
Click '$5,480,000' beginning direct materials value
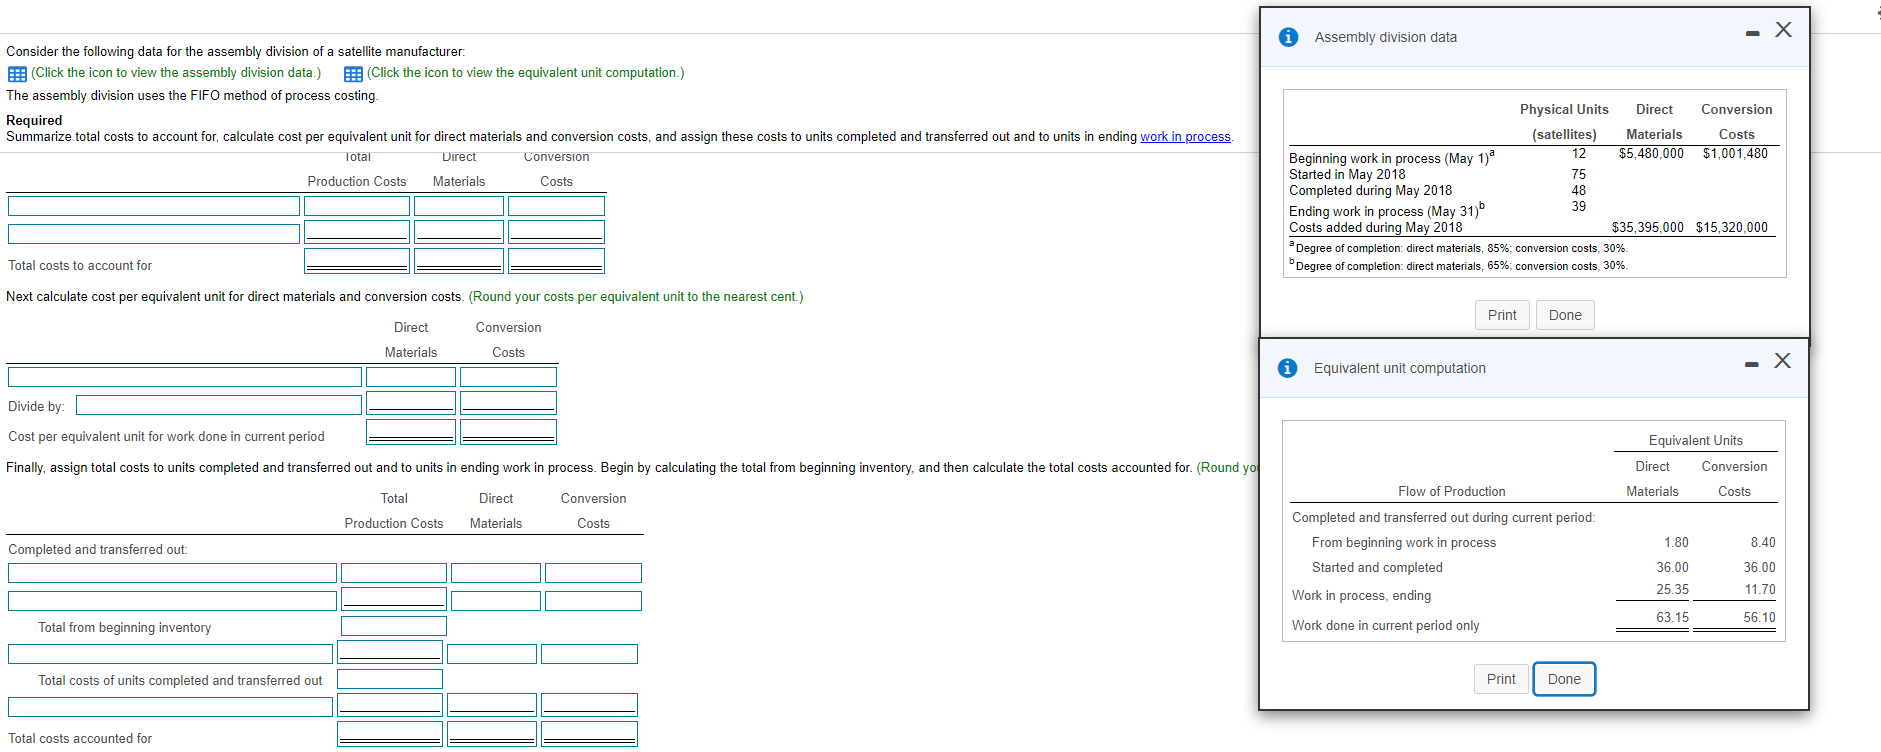click(x=1651, y=154)
